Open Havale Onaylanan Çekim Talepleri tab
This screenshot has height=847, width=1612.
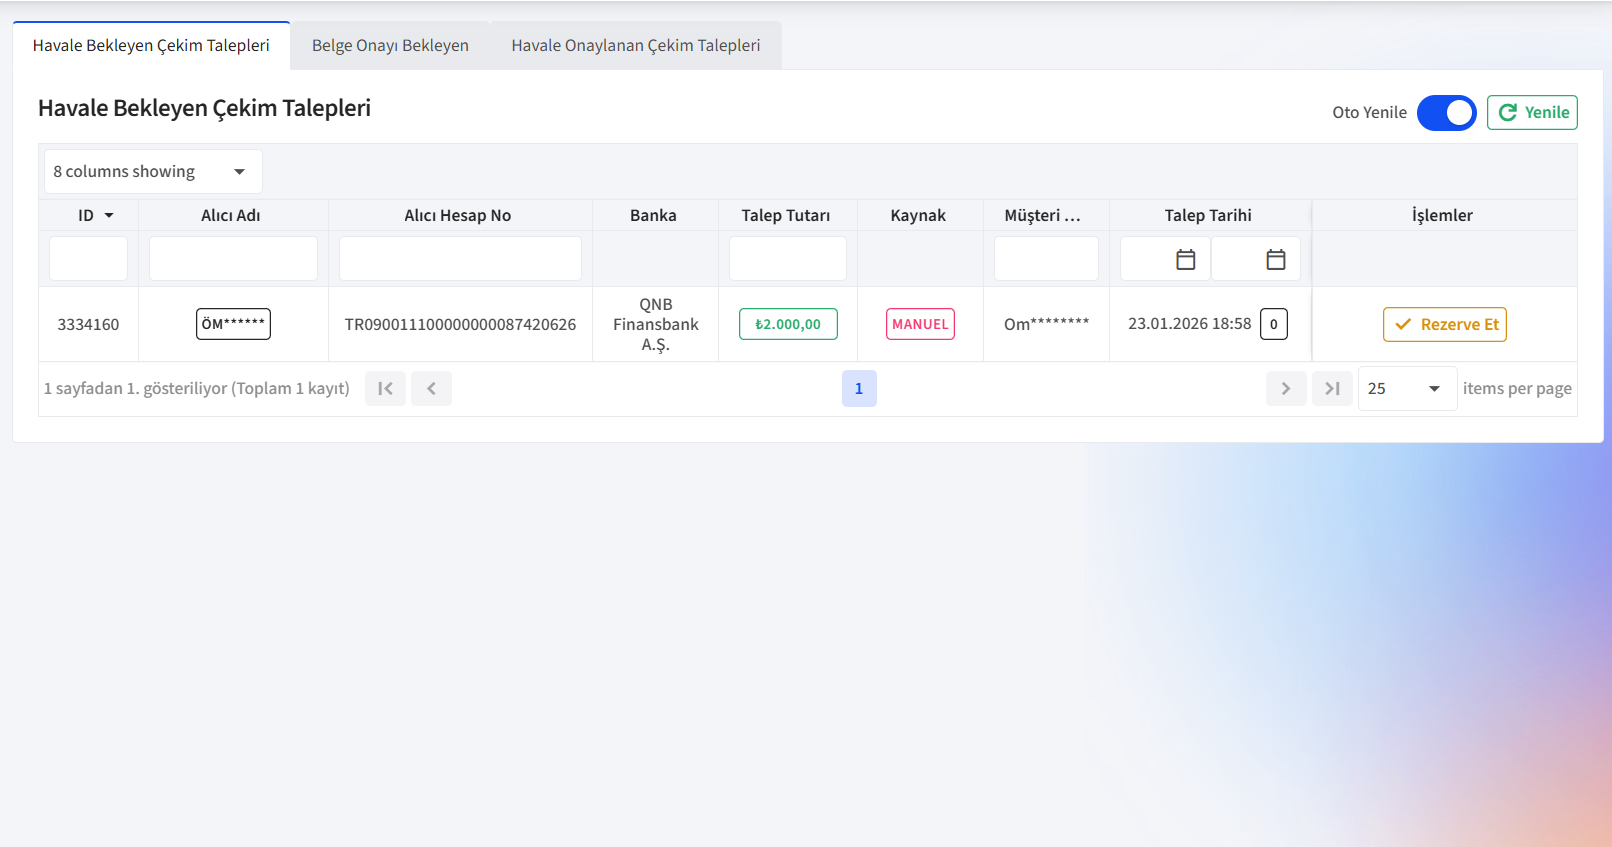(636, 45)
